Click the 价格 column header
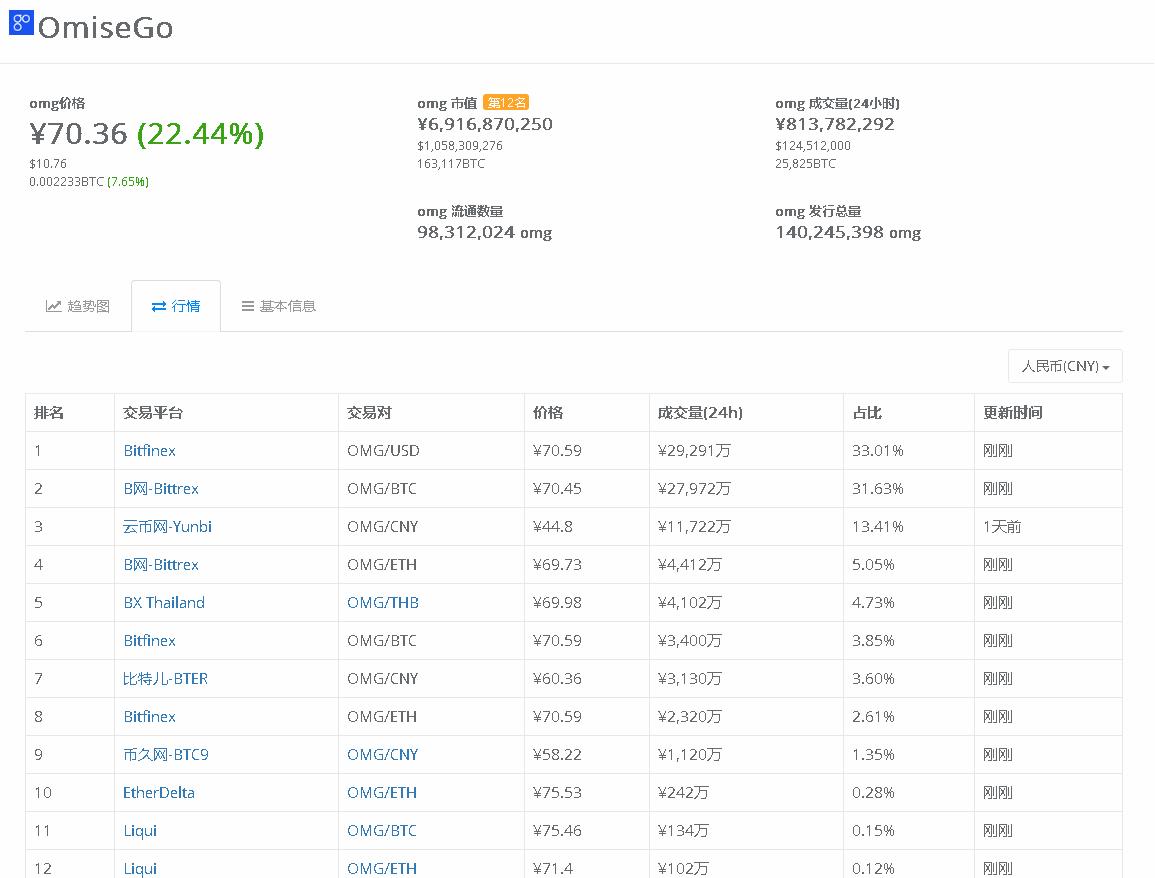This screenshot has height=878, width=1155. (x=548, y=413)
